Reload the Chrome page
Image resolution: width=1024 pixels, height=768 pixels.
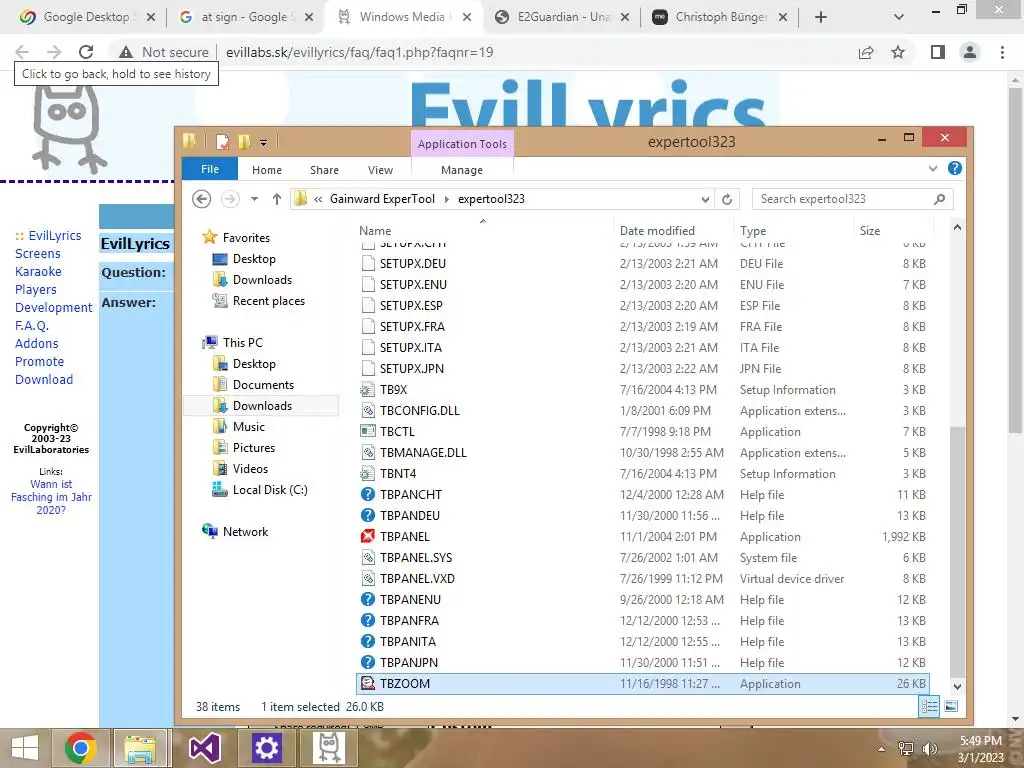(86, 52)
